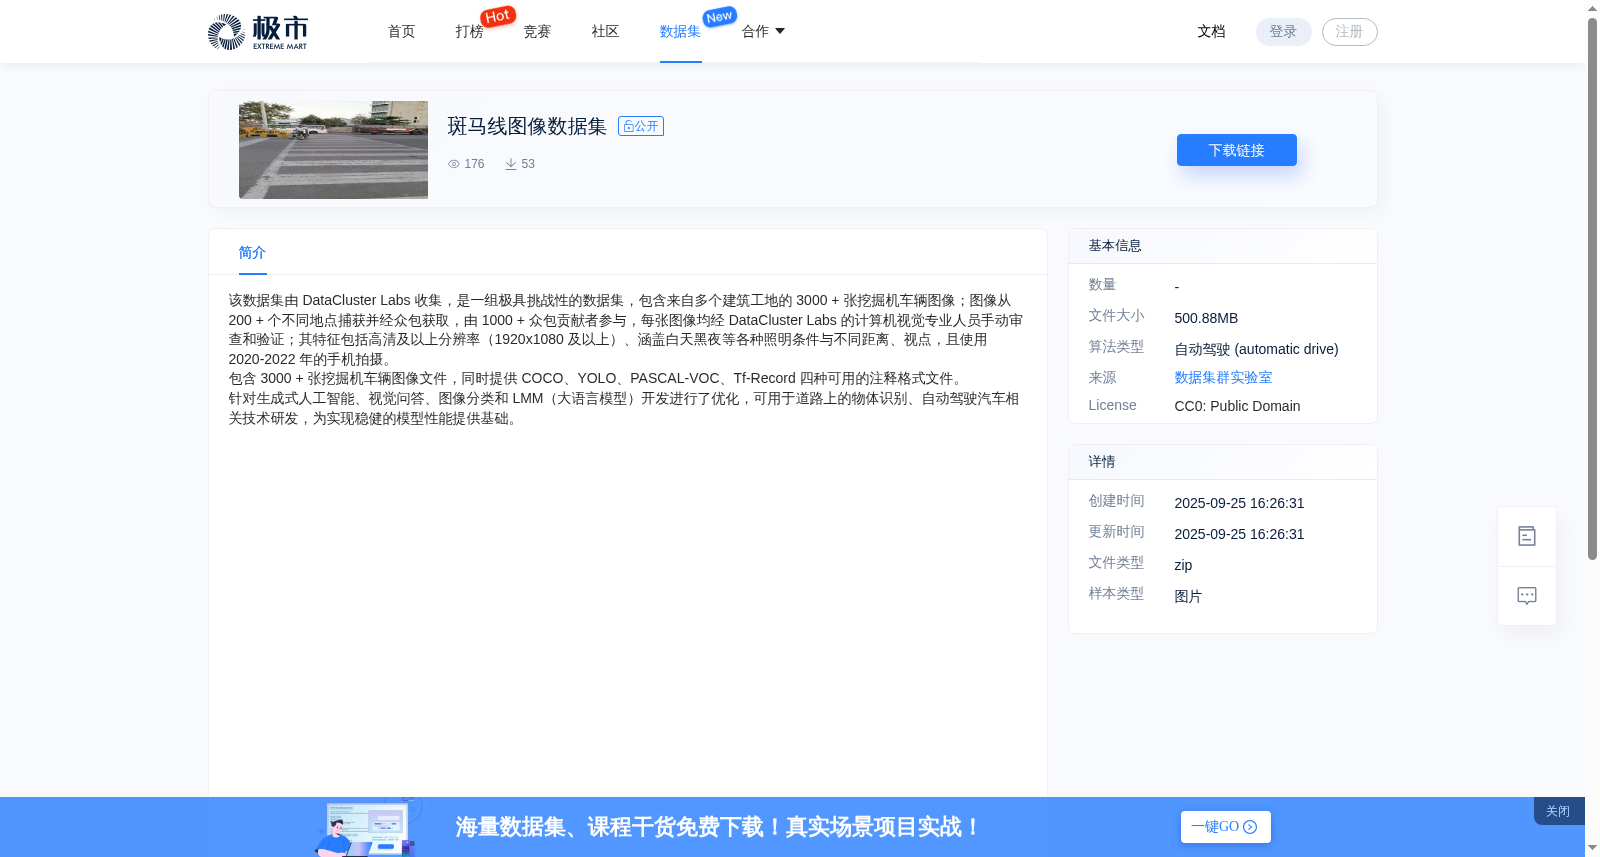Open the chat feedback floating icon

pyautogui.click(x=1527, y=596)
